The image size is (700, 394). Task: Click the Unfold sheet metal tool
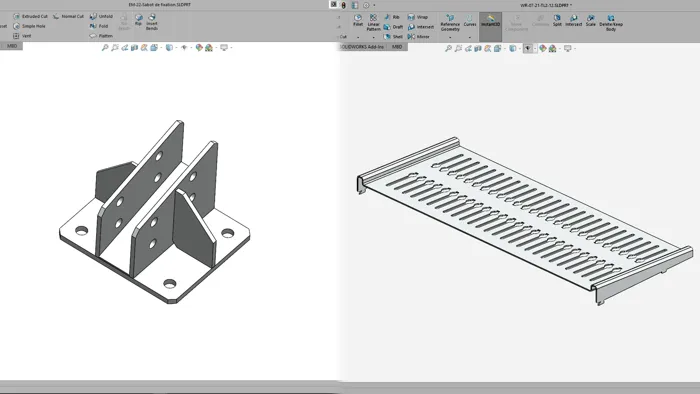pyautogui.click(x=101, y=16)
